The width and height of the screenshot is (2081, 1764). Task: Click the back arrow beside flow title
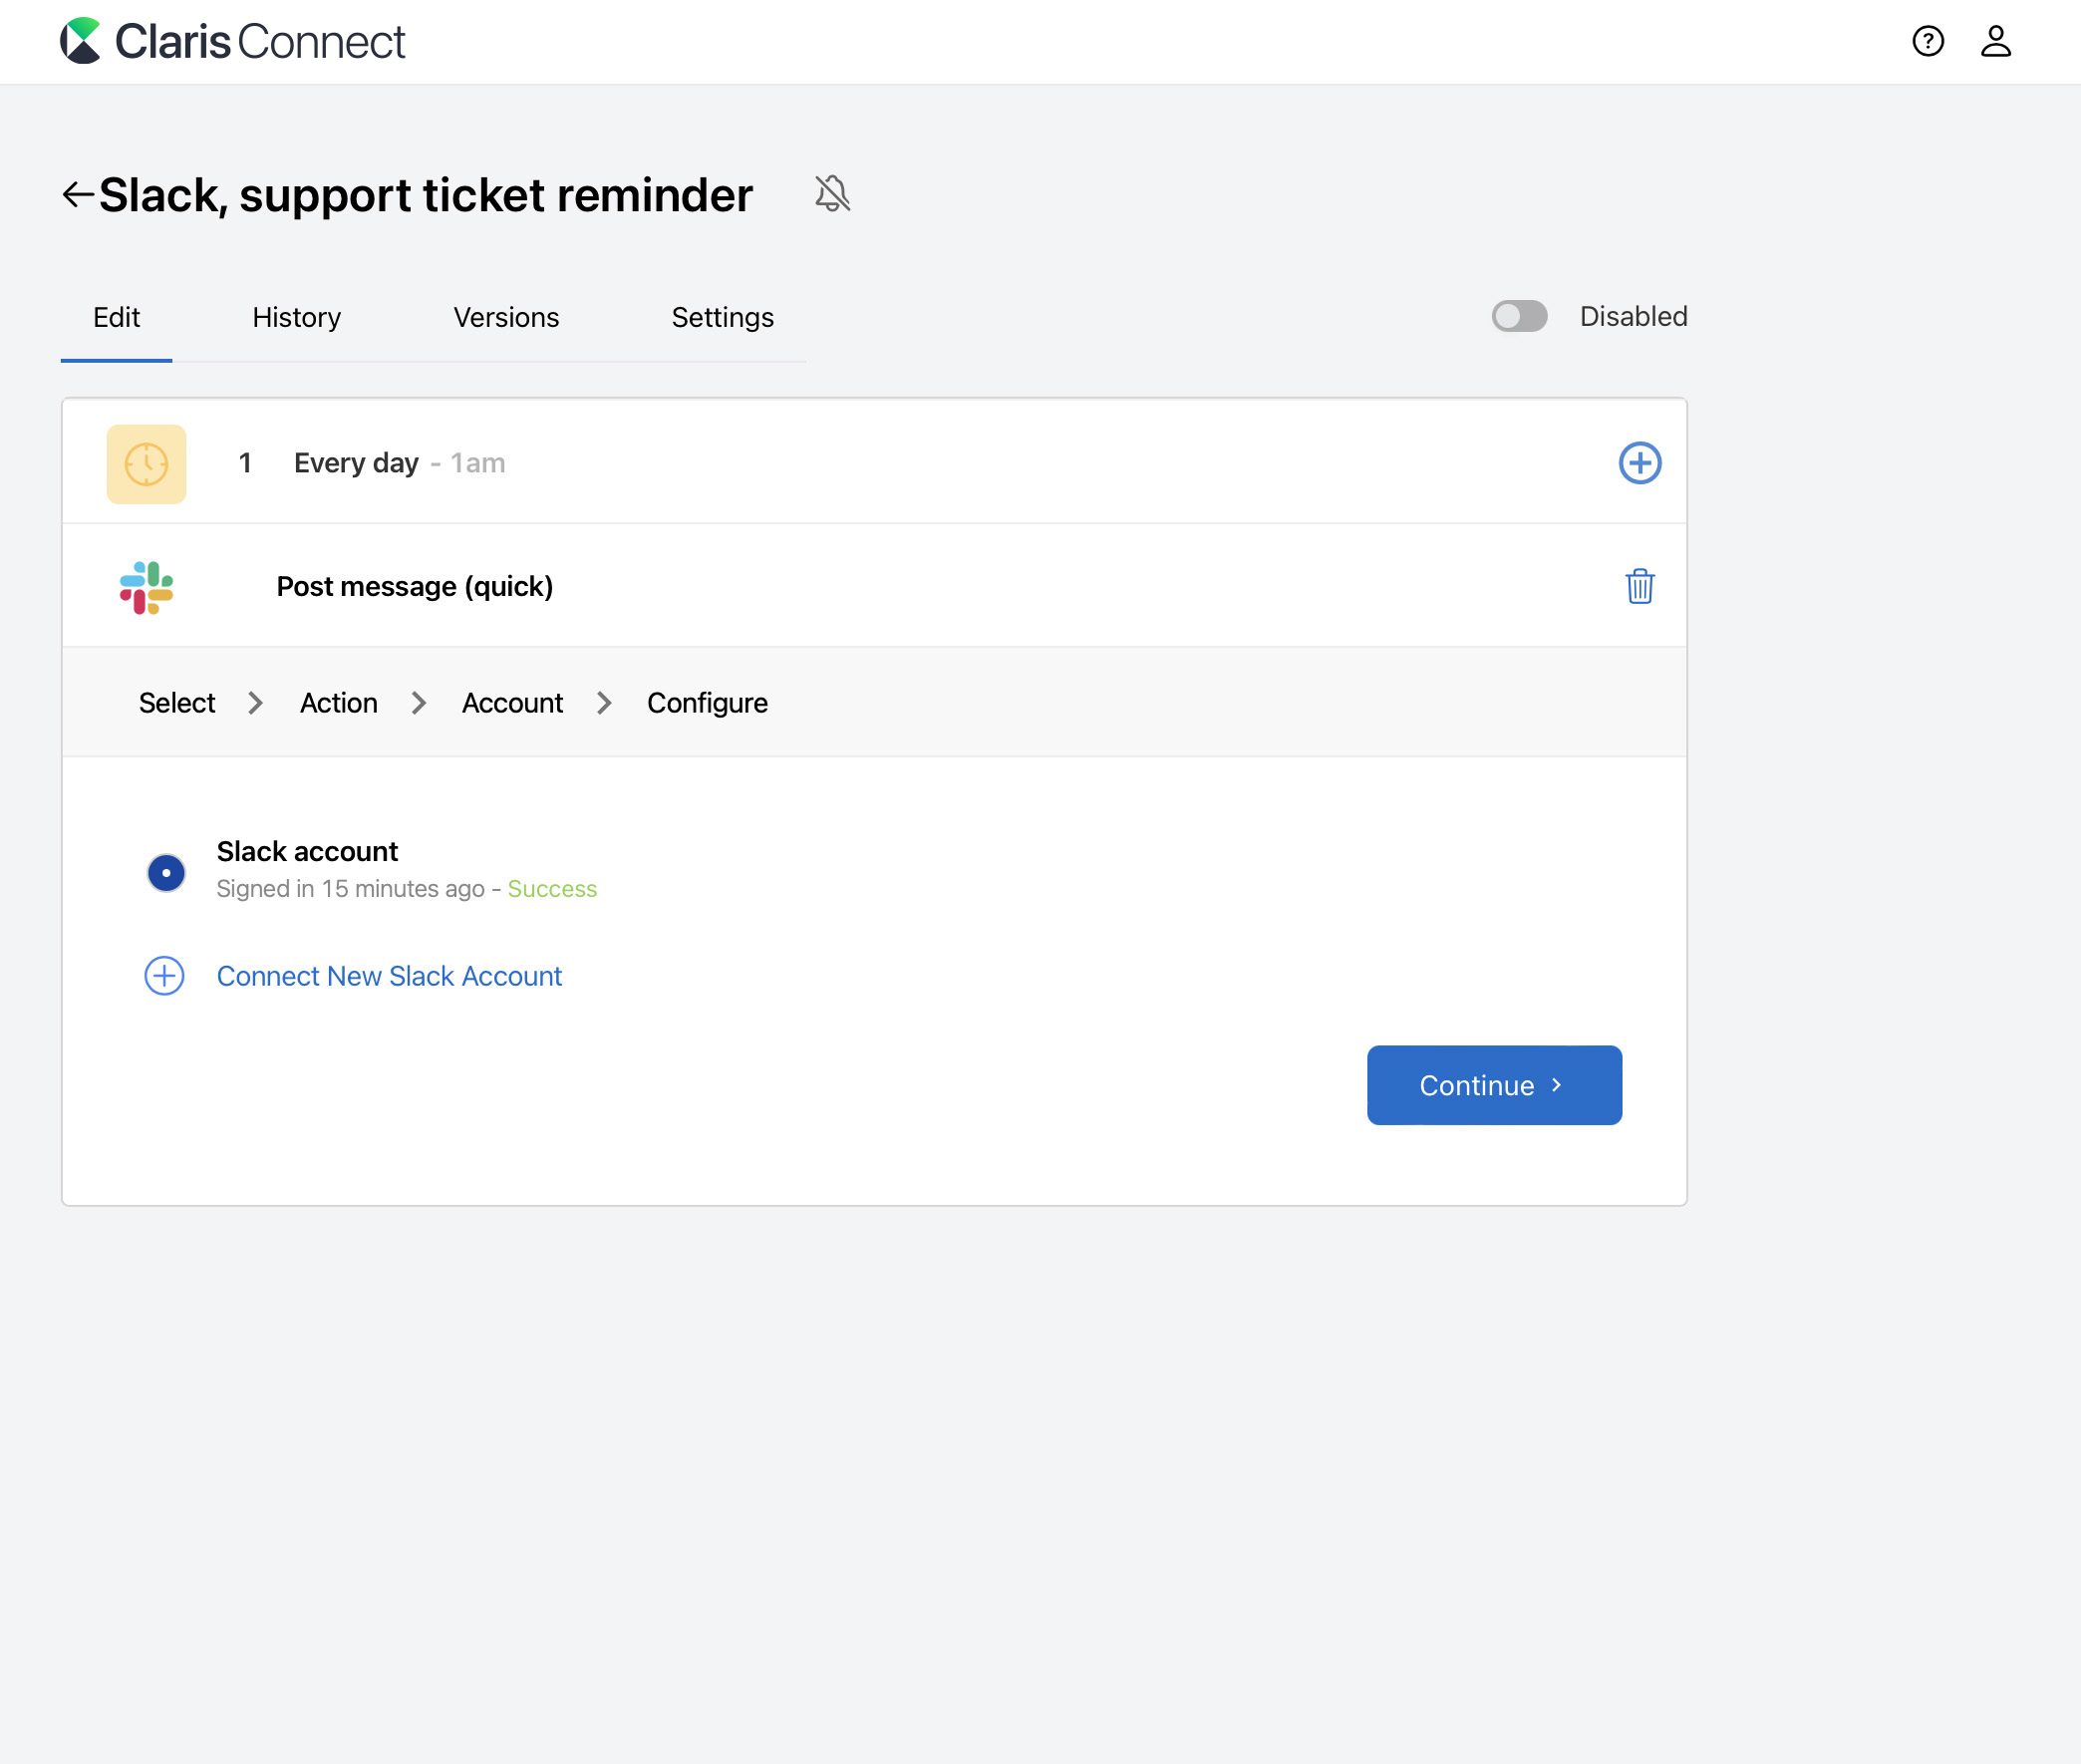click(x=78, y=194)
